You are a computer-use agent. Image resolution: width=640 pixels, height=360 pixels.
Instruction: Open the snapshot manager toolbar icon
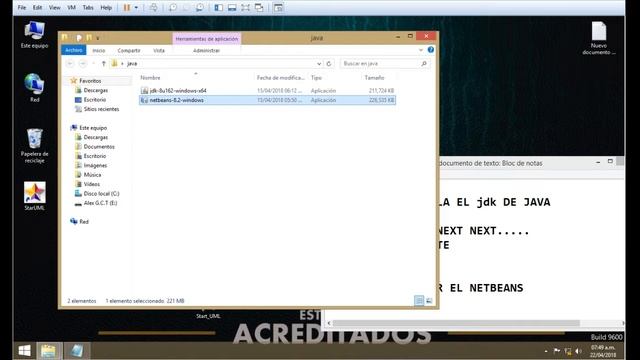[200, 7]
